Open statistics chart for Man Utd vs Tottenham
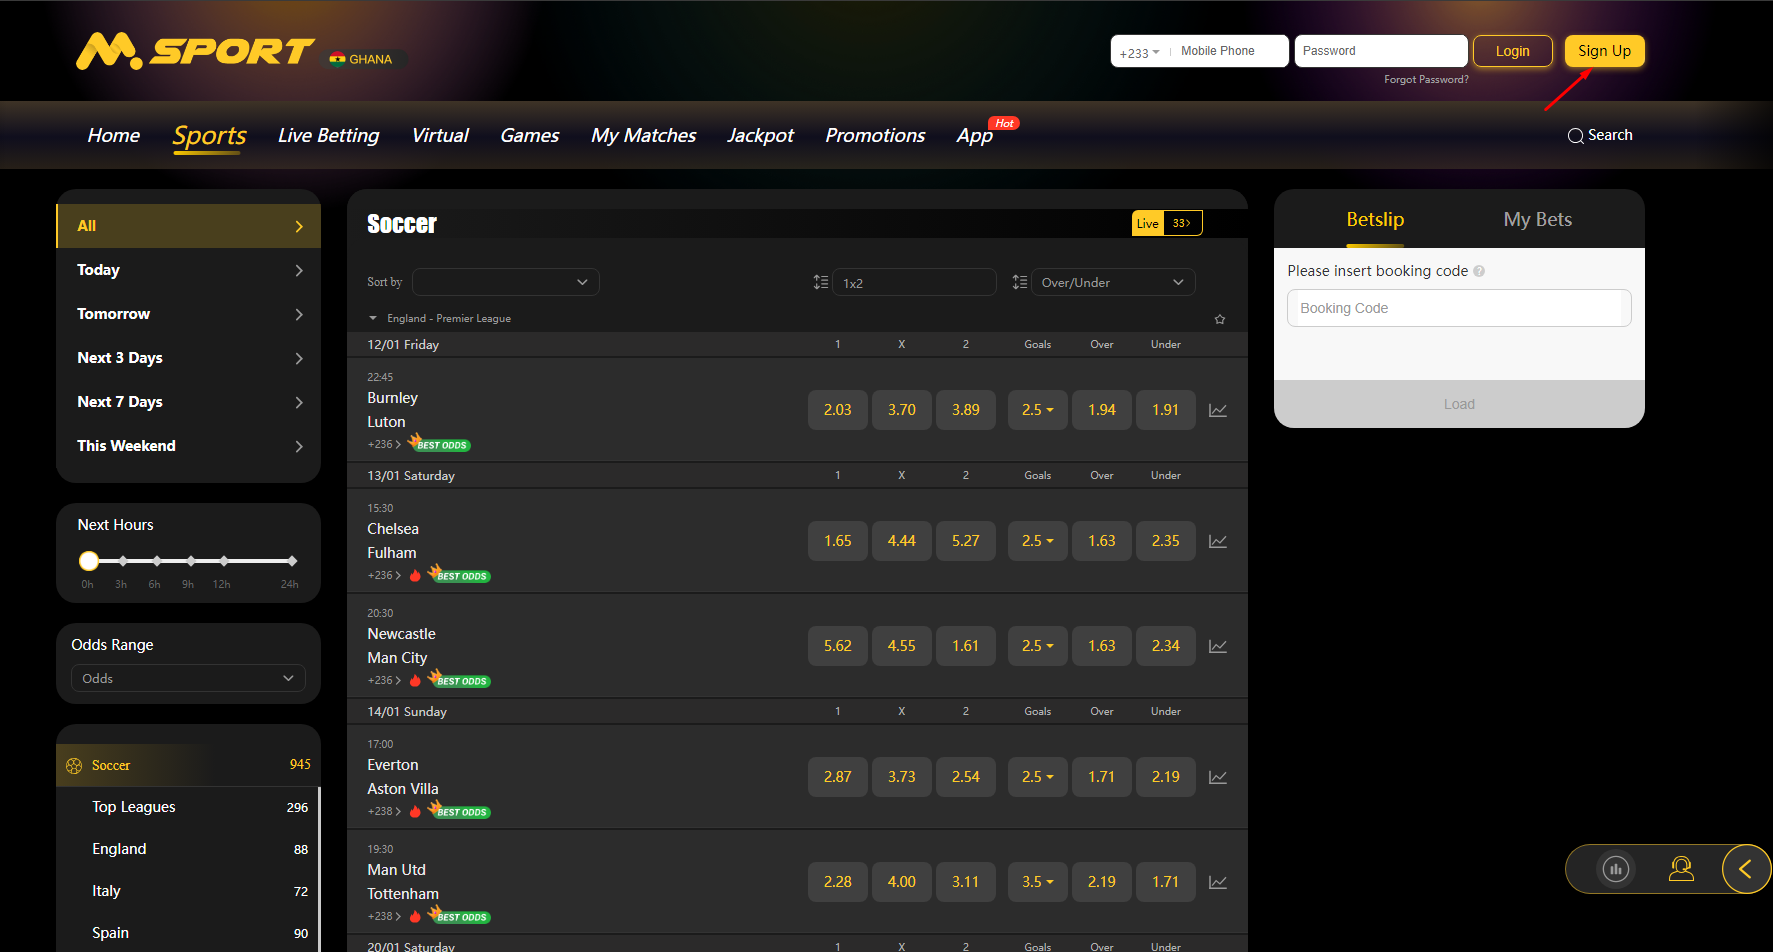This screenshot has width=1773, height=952. pos(1217,882)
